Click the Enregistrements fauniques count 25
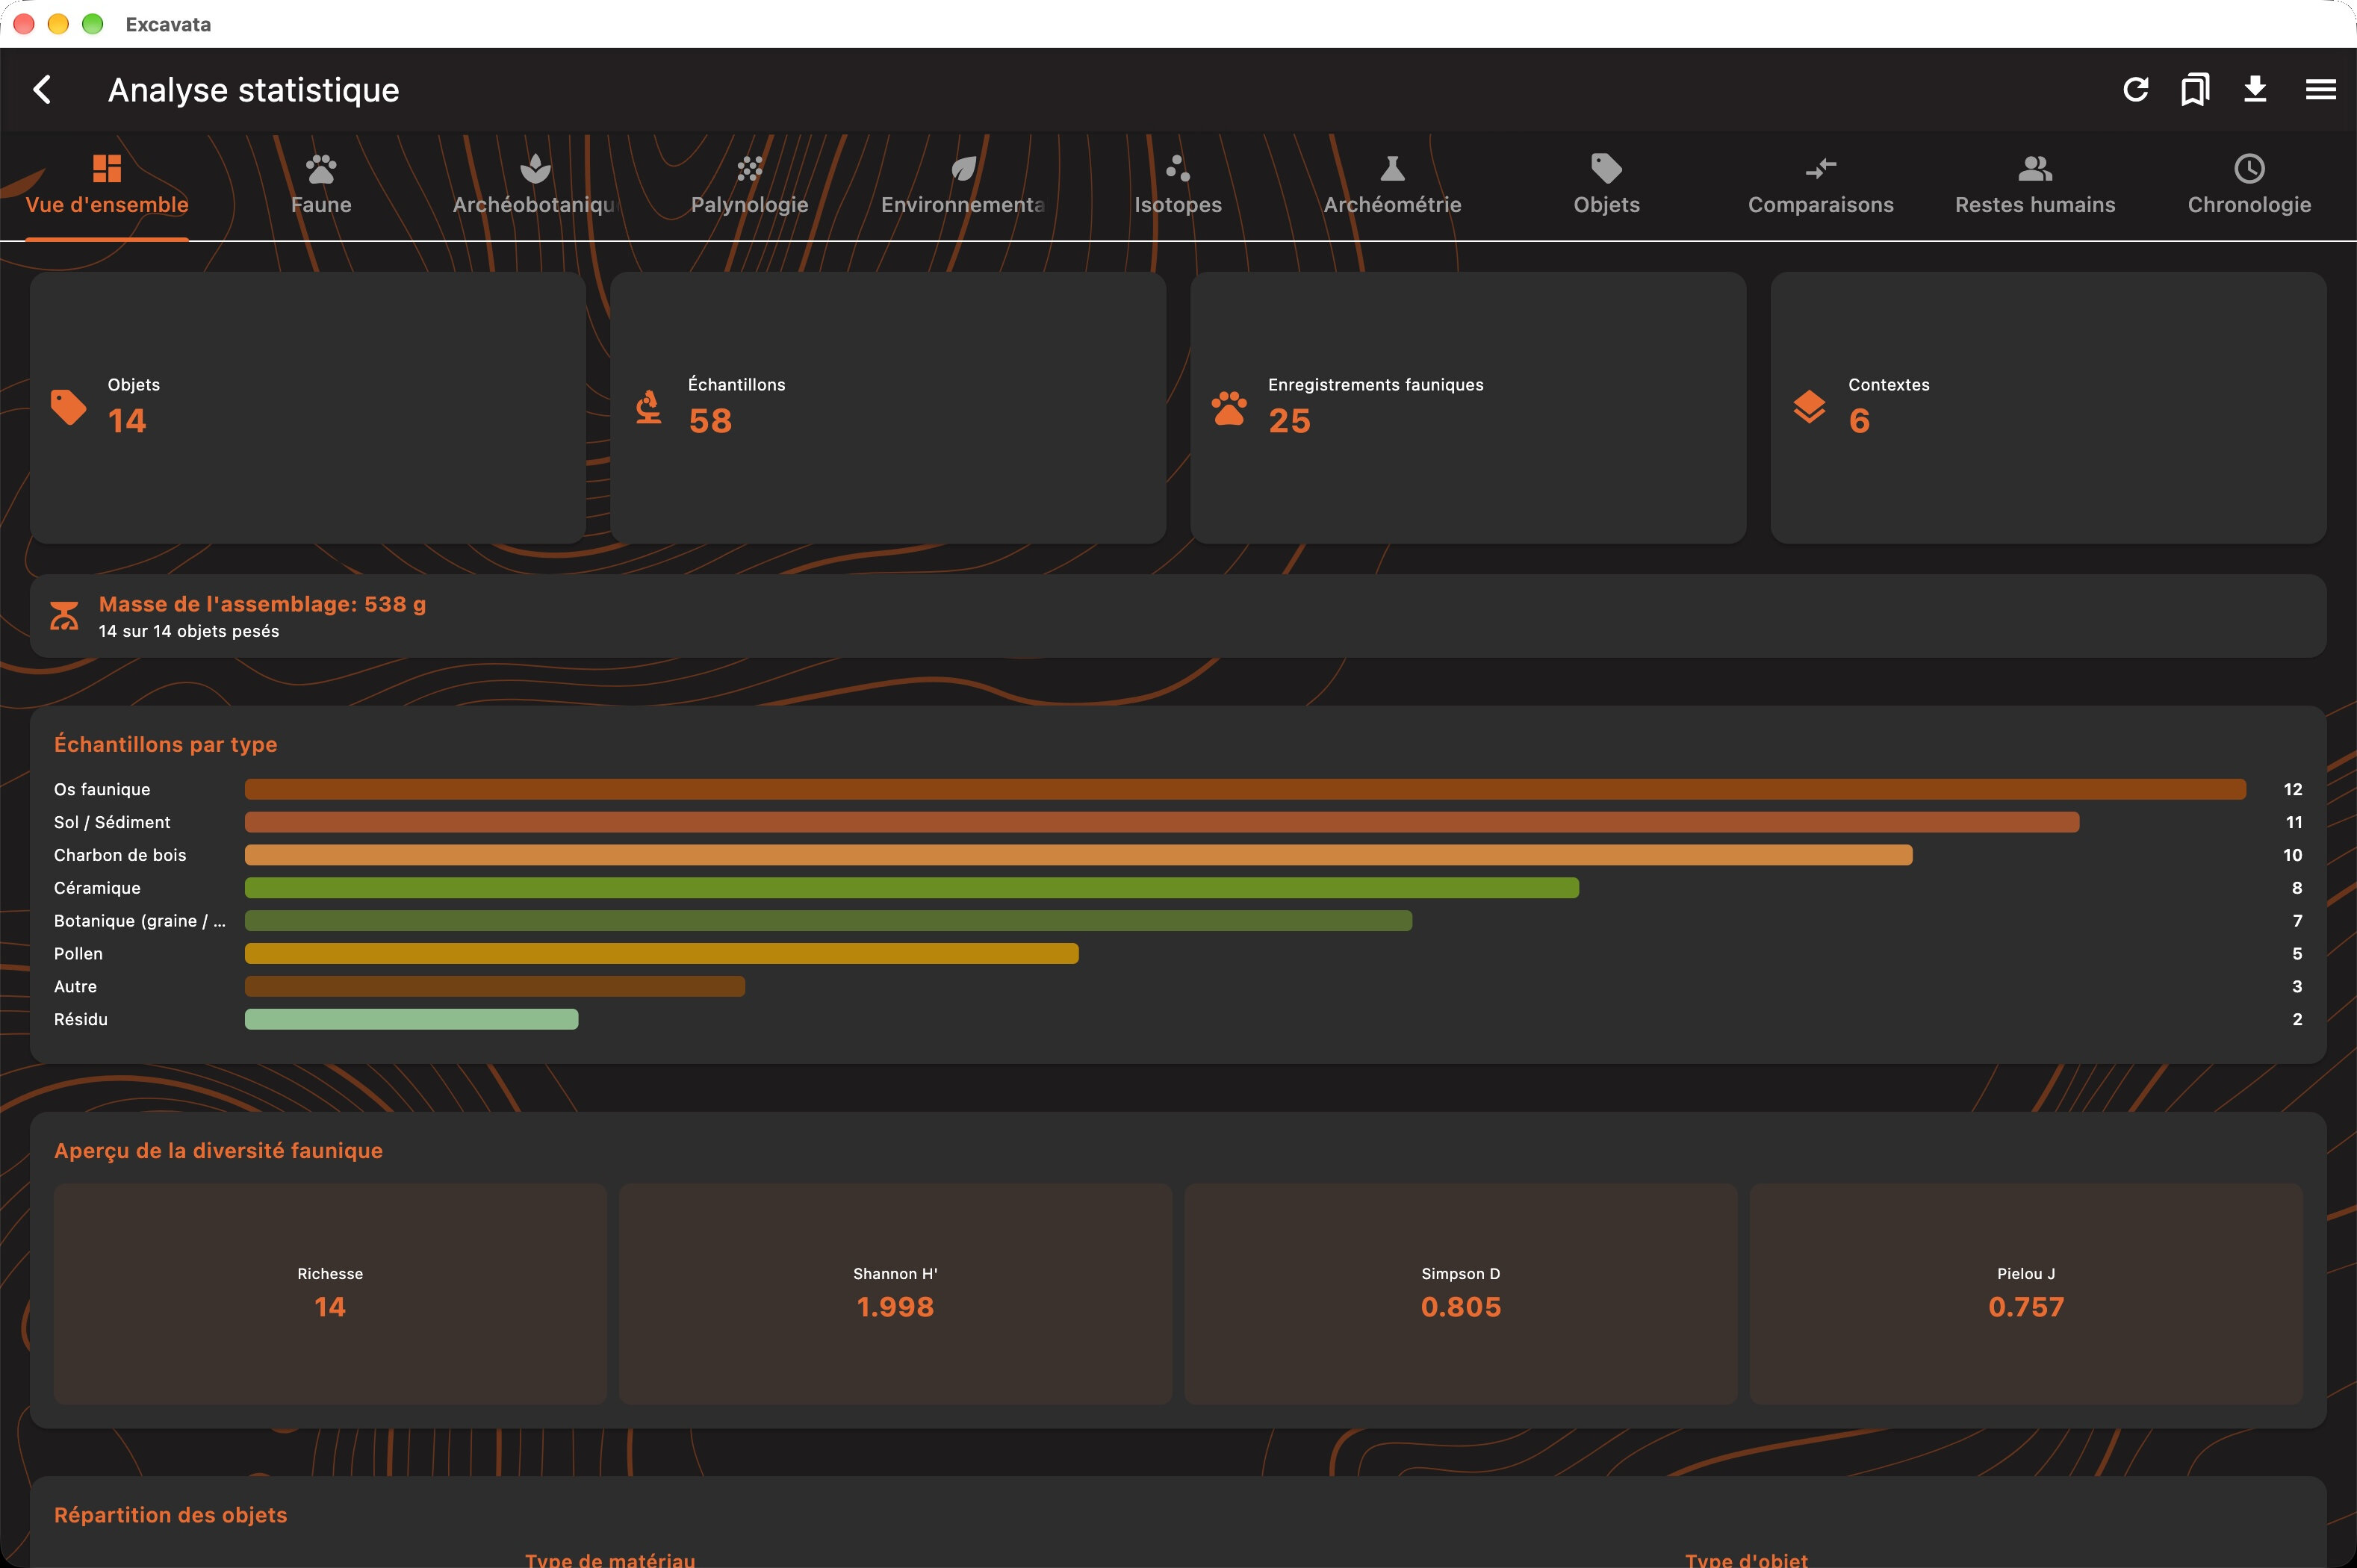This screenshot has width=2357, height=1568. point(1289,421)
